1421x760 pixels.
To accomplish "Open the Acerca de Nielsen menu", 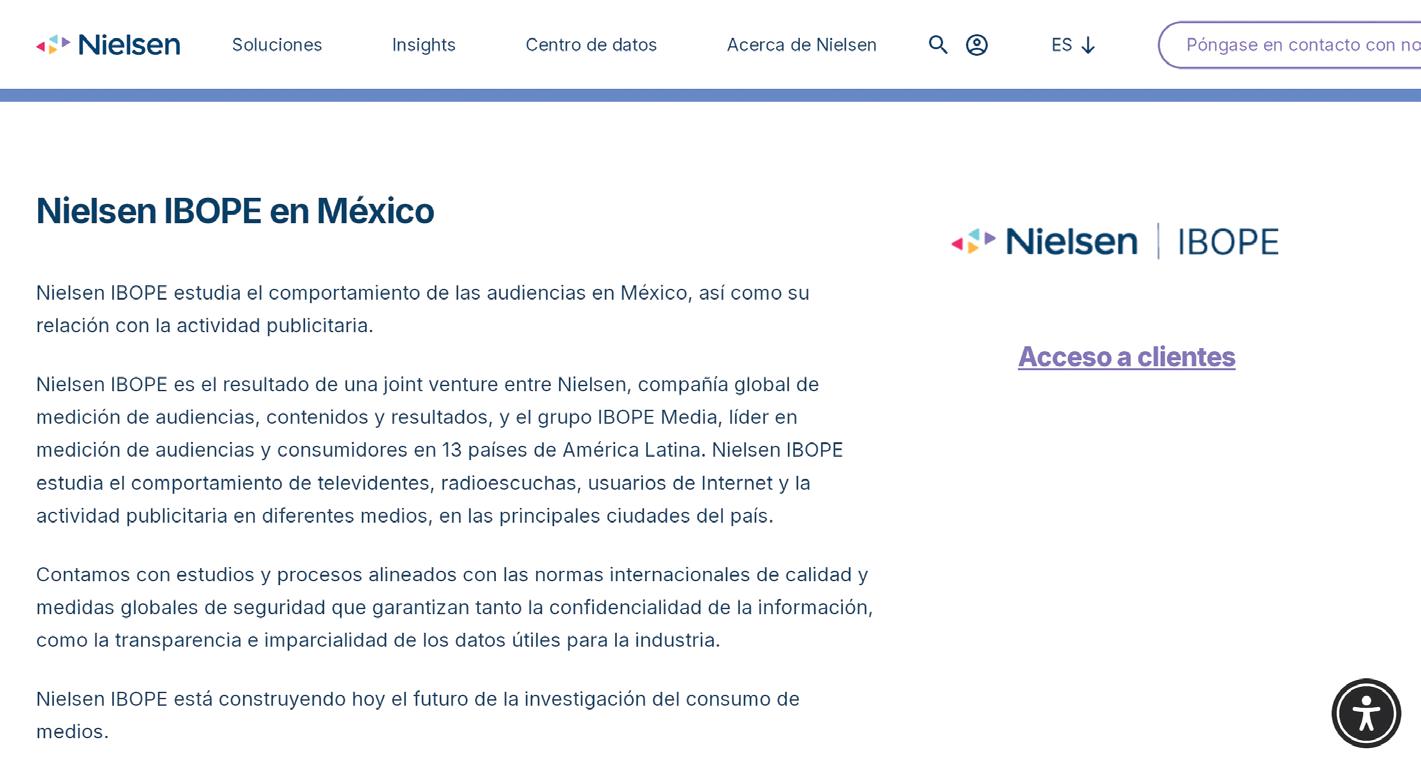I will pyautogui.click(x=802, y=45).
